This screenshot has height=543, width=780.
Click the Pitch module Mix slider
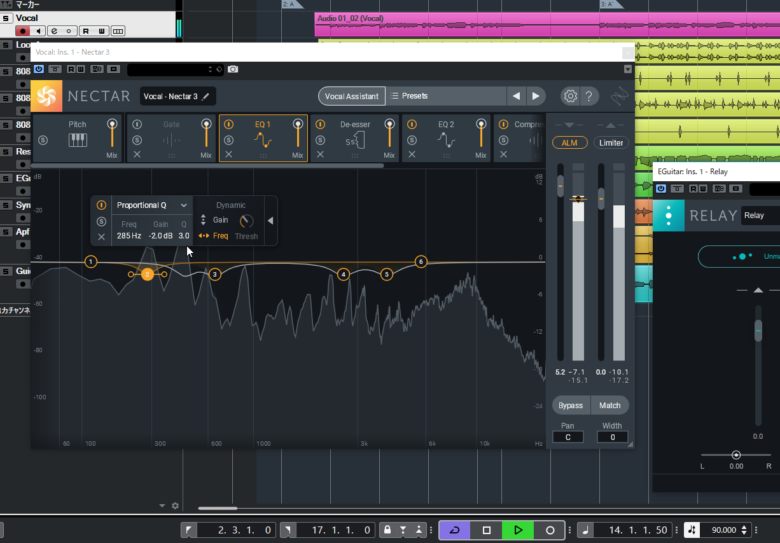pos(112,133)
